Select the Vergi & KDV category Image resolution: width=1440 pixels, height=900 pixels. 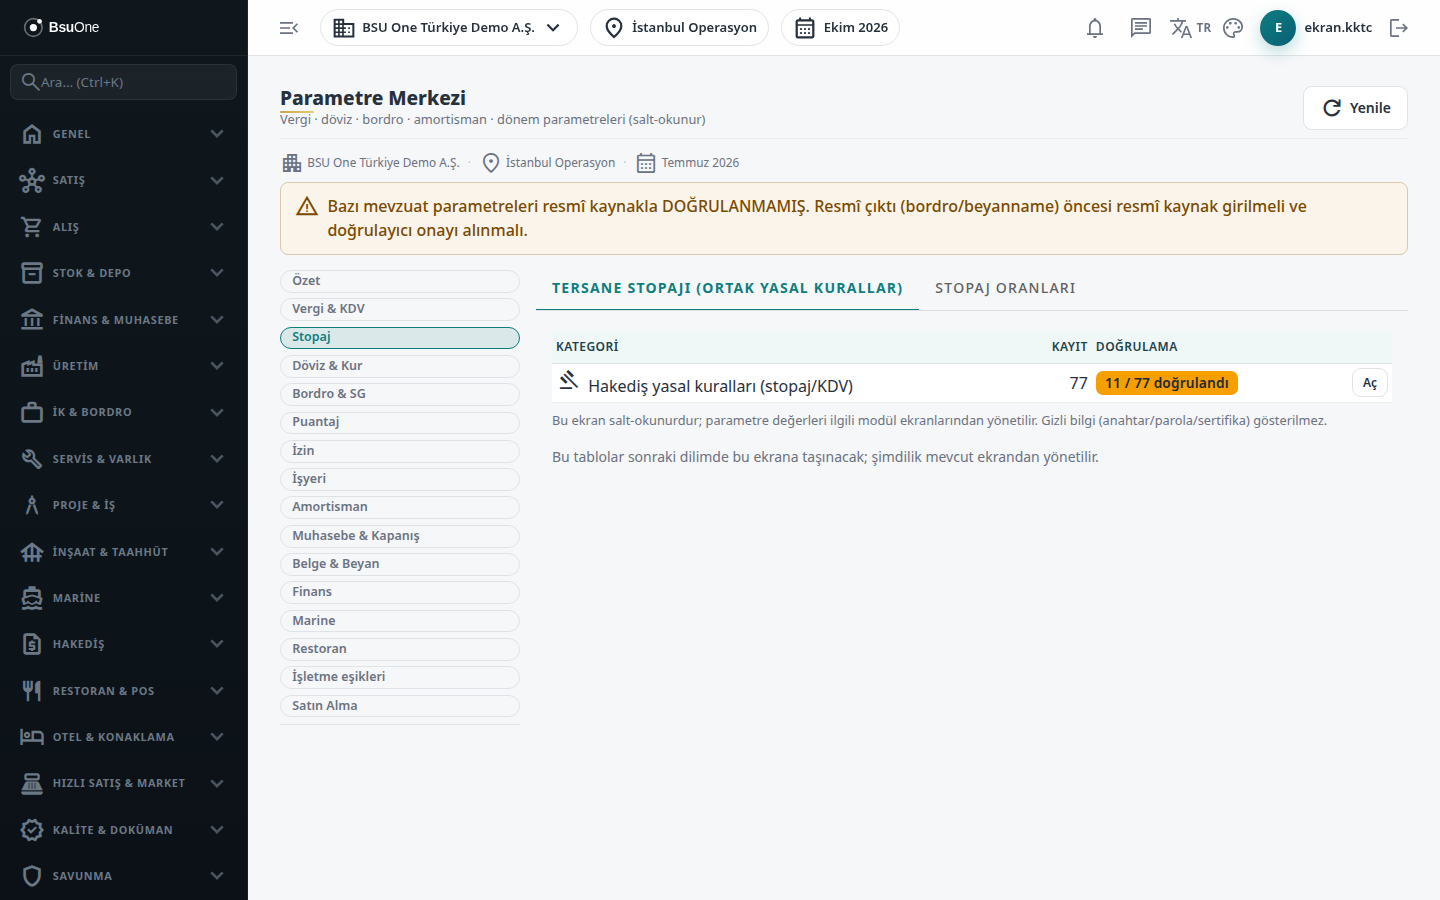click(x=400, y=309)
